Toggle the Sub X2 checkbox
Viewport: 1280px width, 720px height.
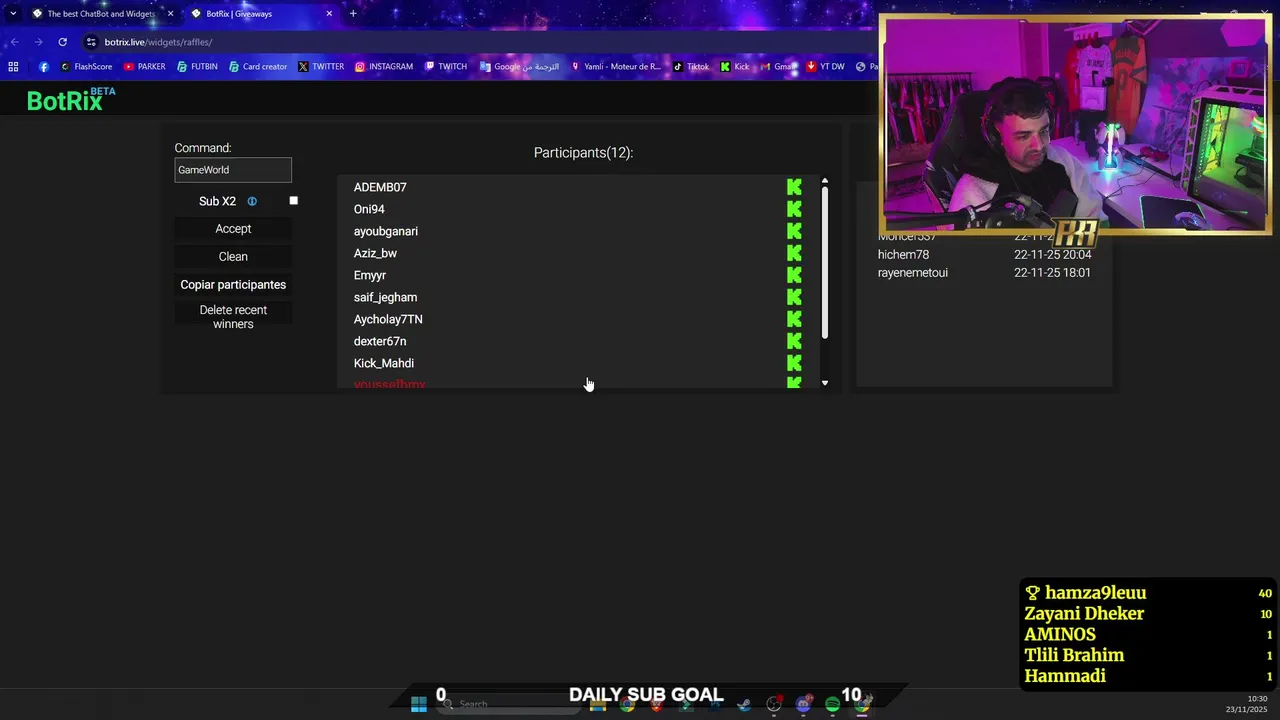point(294,201)
